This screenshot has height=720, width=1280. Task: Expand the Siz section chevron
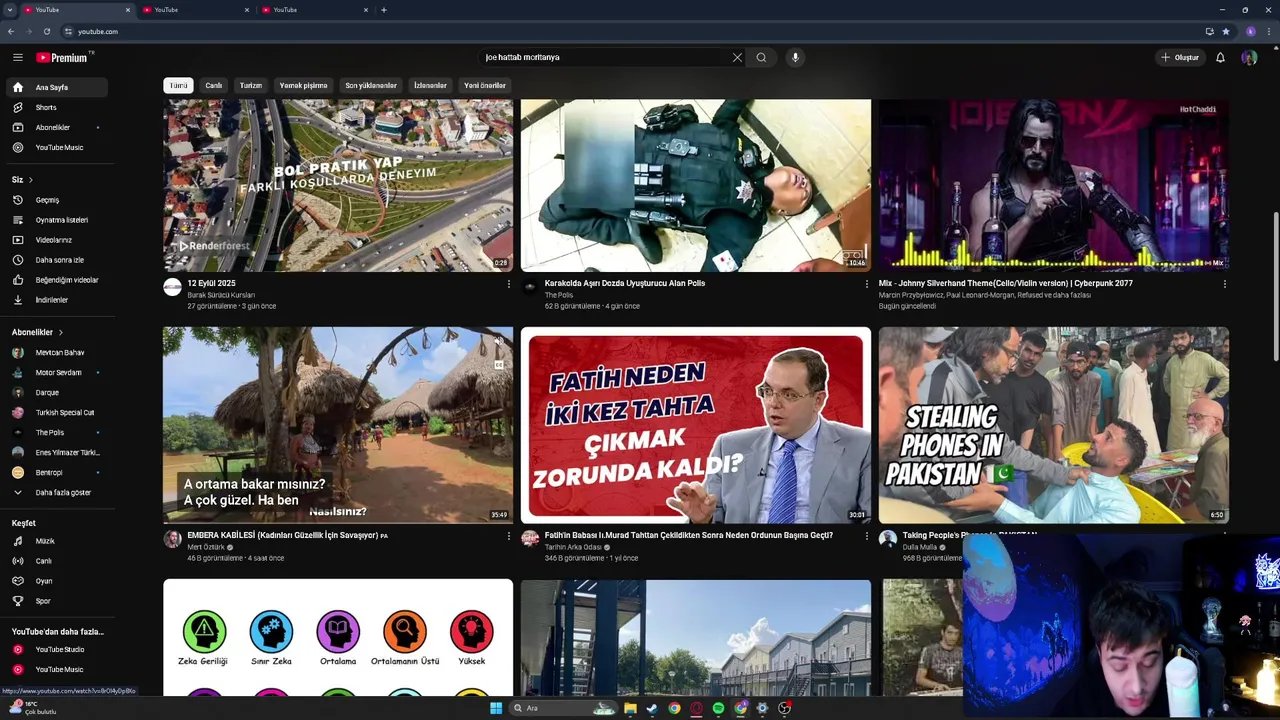click(30, 180)
